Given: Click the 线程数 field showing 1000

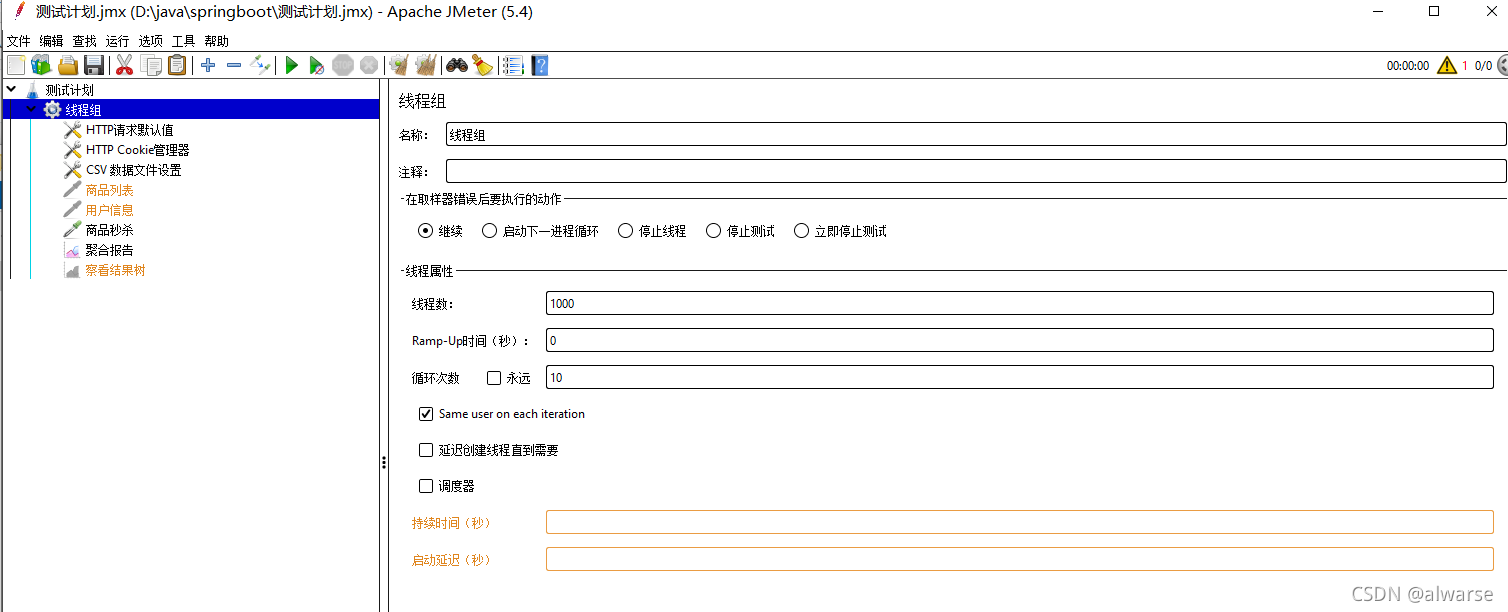Looking at the screenshot, I should (1019, 303).
